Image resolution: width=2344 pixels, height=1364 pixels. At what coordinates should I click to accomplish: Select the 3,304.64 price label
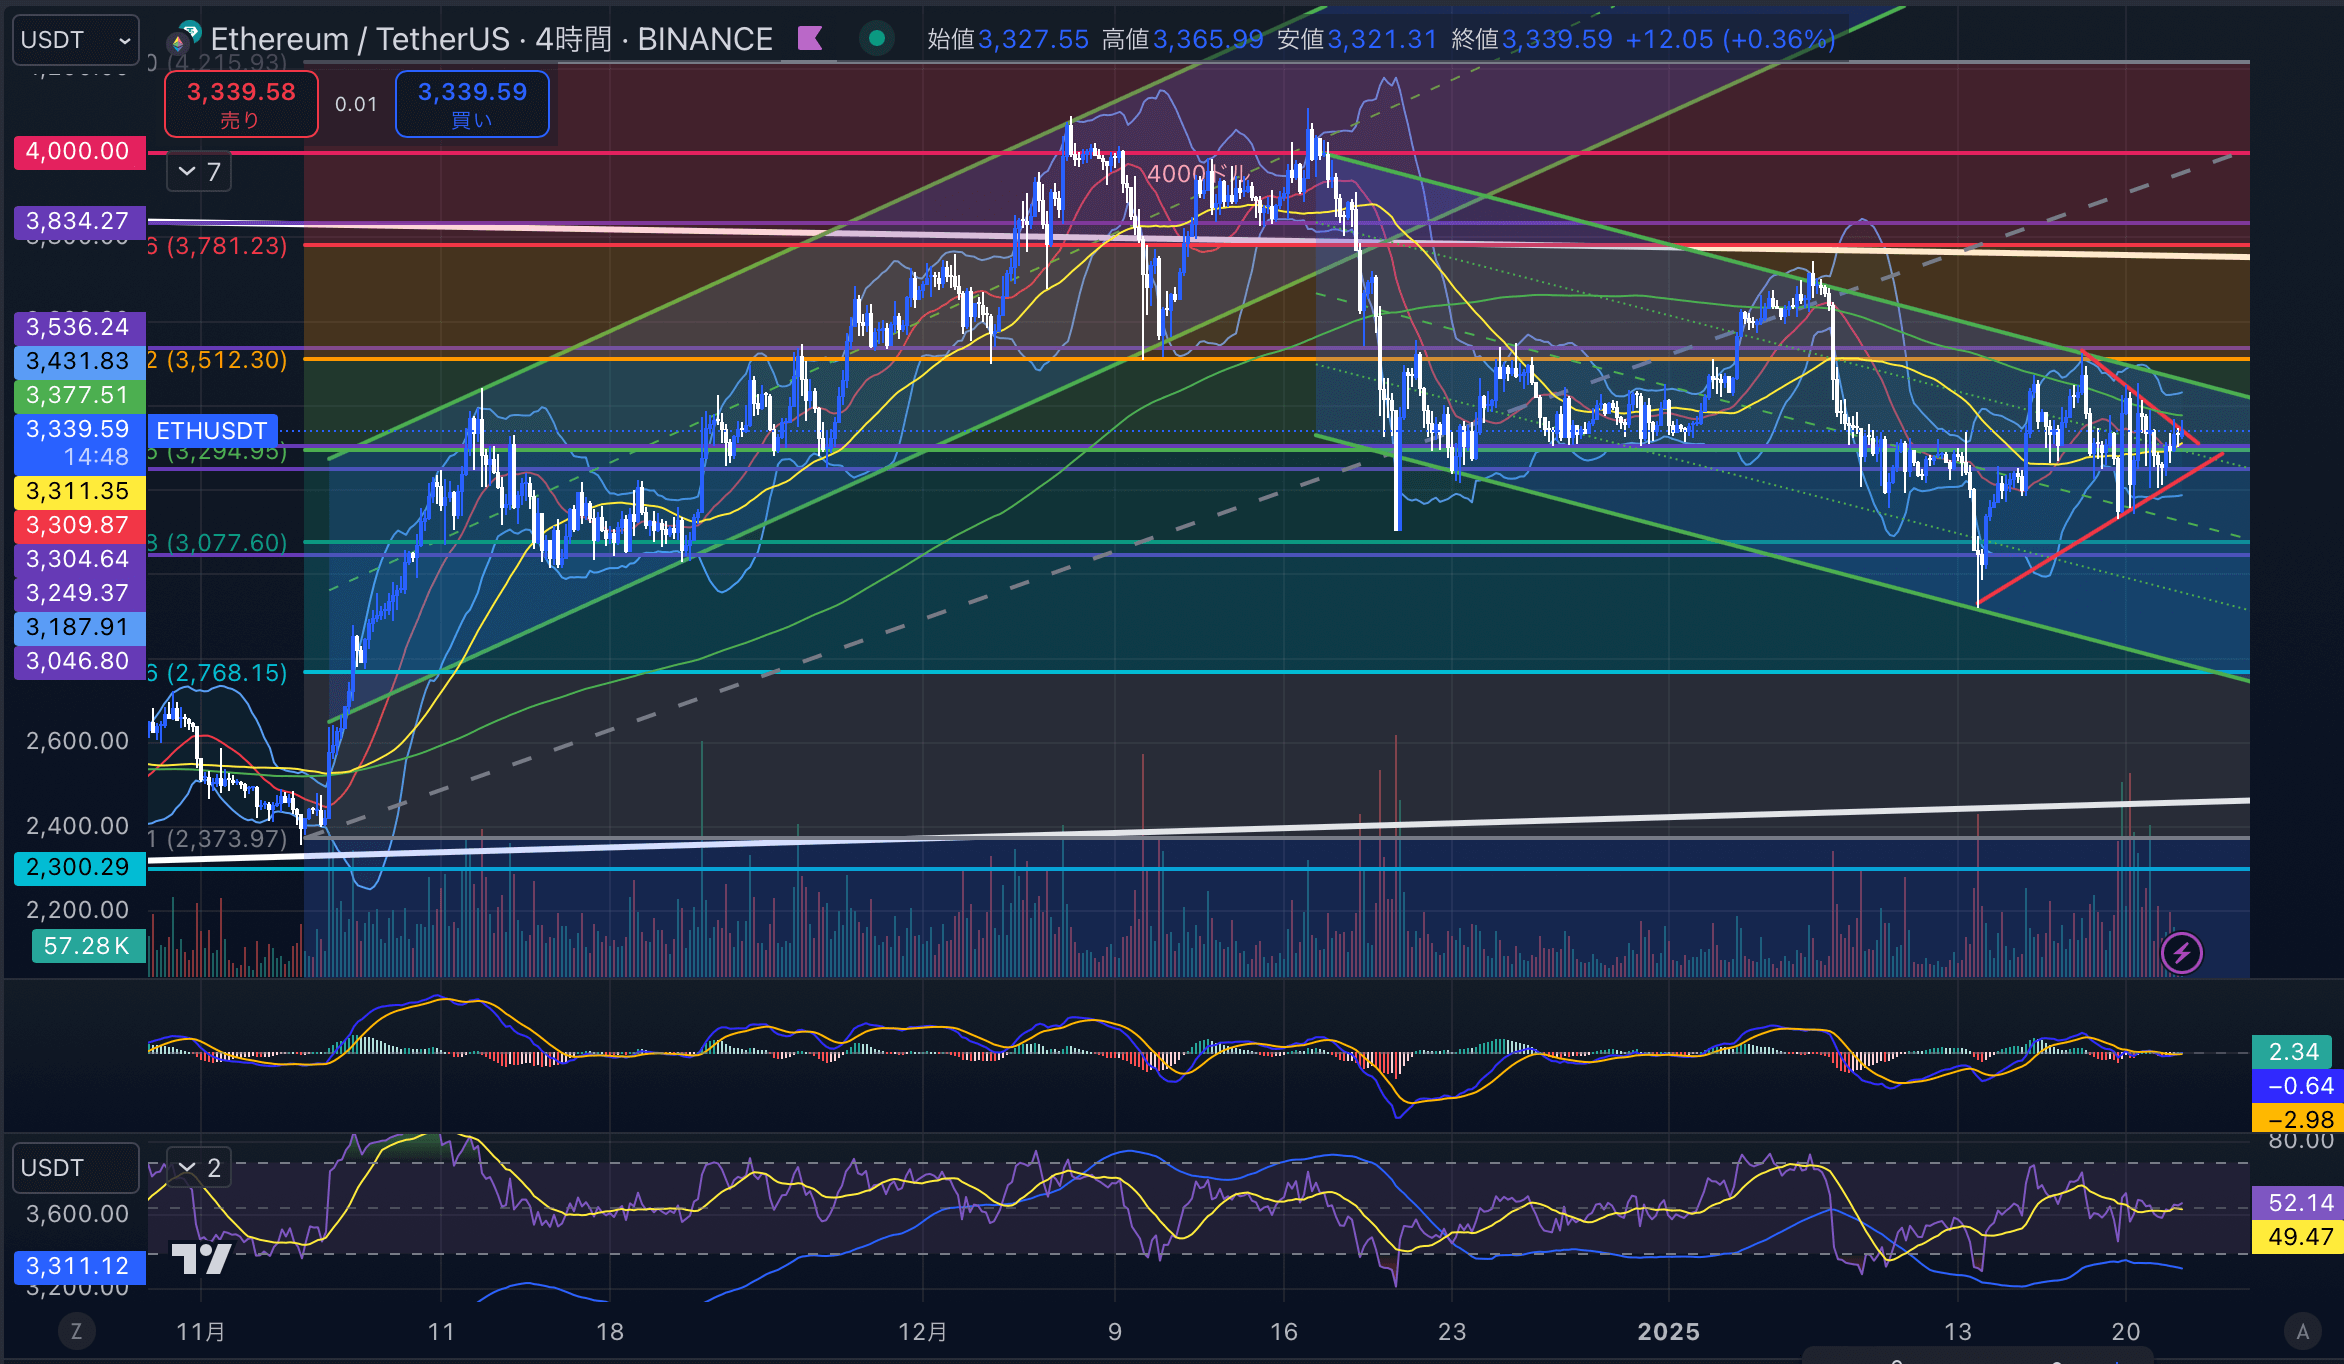[x=79, y=559]
